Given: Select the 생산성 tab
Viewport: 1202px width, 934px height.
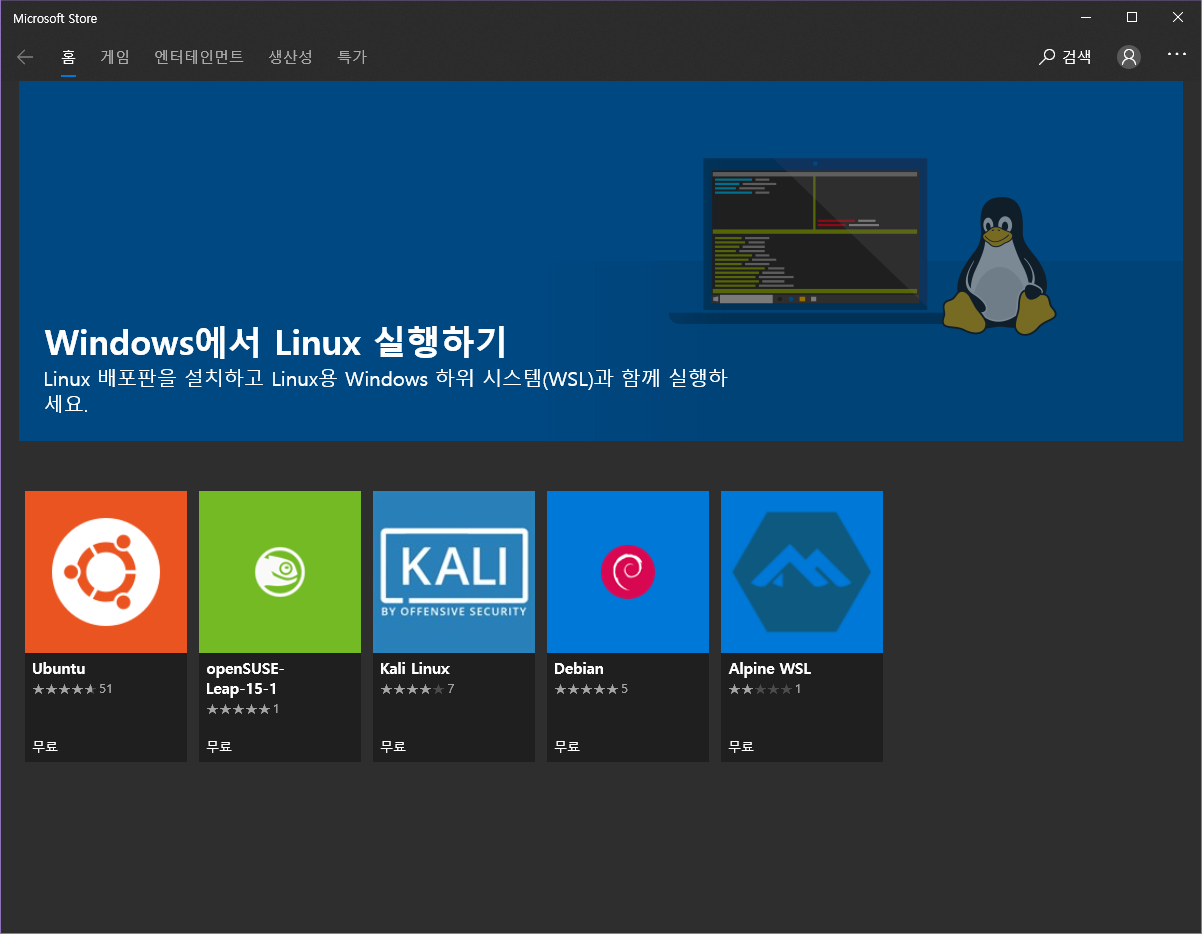Looking at the screenshot, I should tap(290, 57).
